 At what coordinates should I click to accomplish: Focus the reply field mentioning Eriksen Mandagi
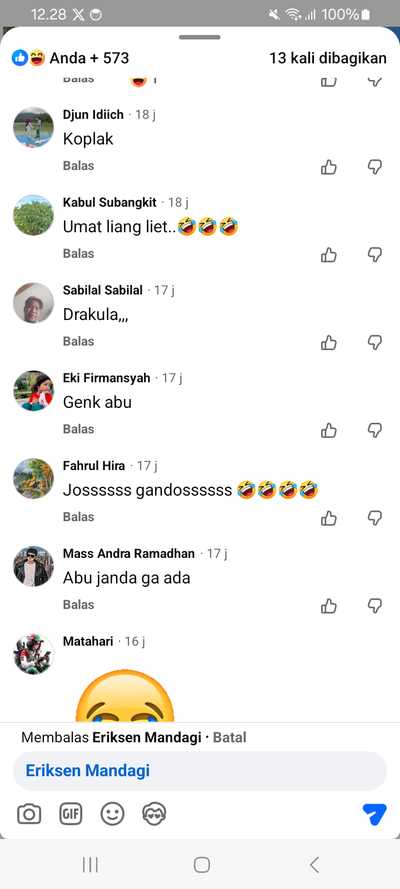point(200,771)
